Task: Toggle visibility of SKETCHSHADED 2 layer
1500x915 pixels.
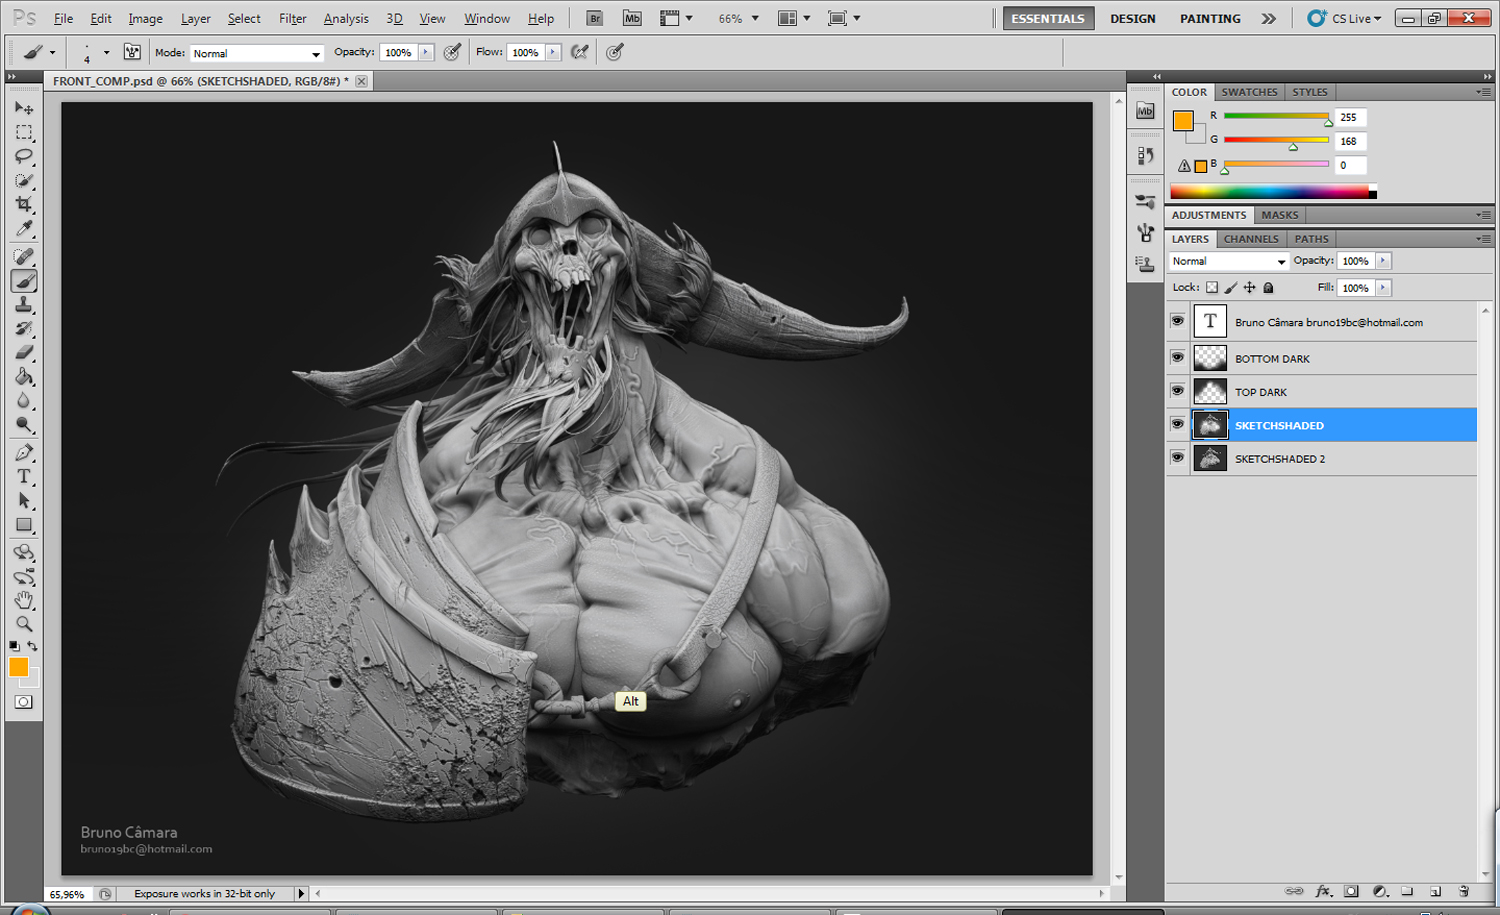Action: click(x=1177, y=458)
